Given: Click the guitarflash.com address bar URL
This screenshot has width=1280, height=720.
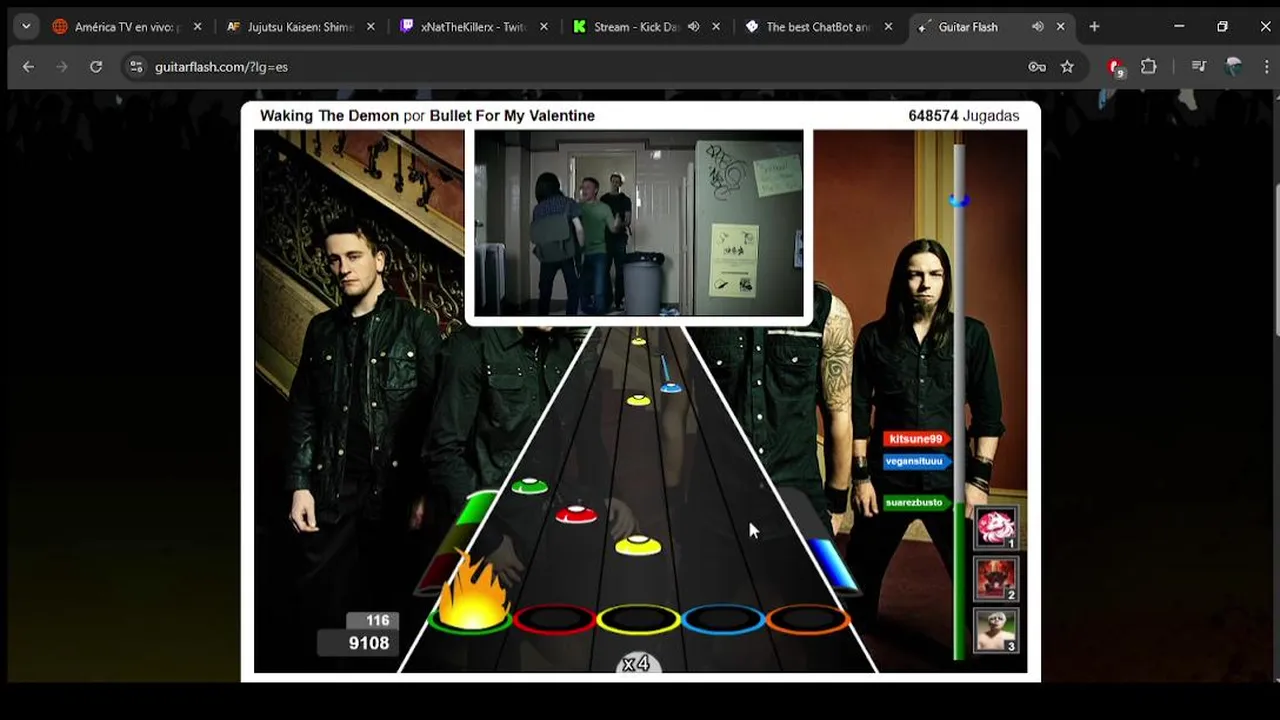Looking at the screenshot, I should coord(221,67).
